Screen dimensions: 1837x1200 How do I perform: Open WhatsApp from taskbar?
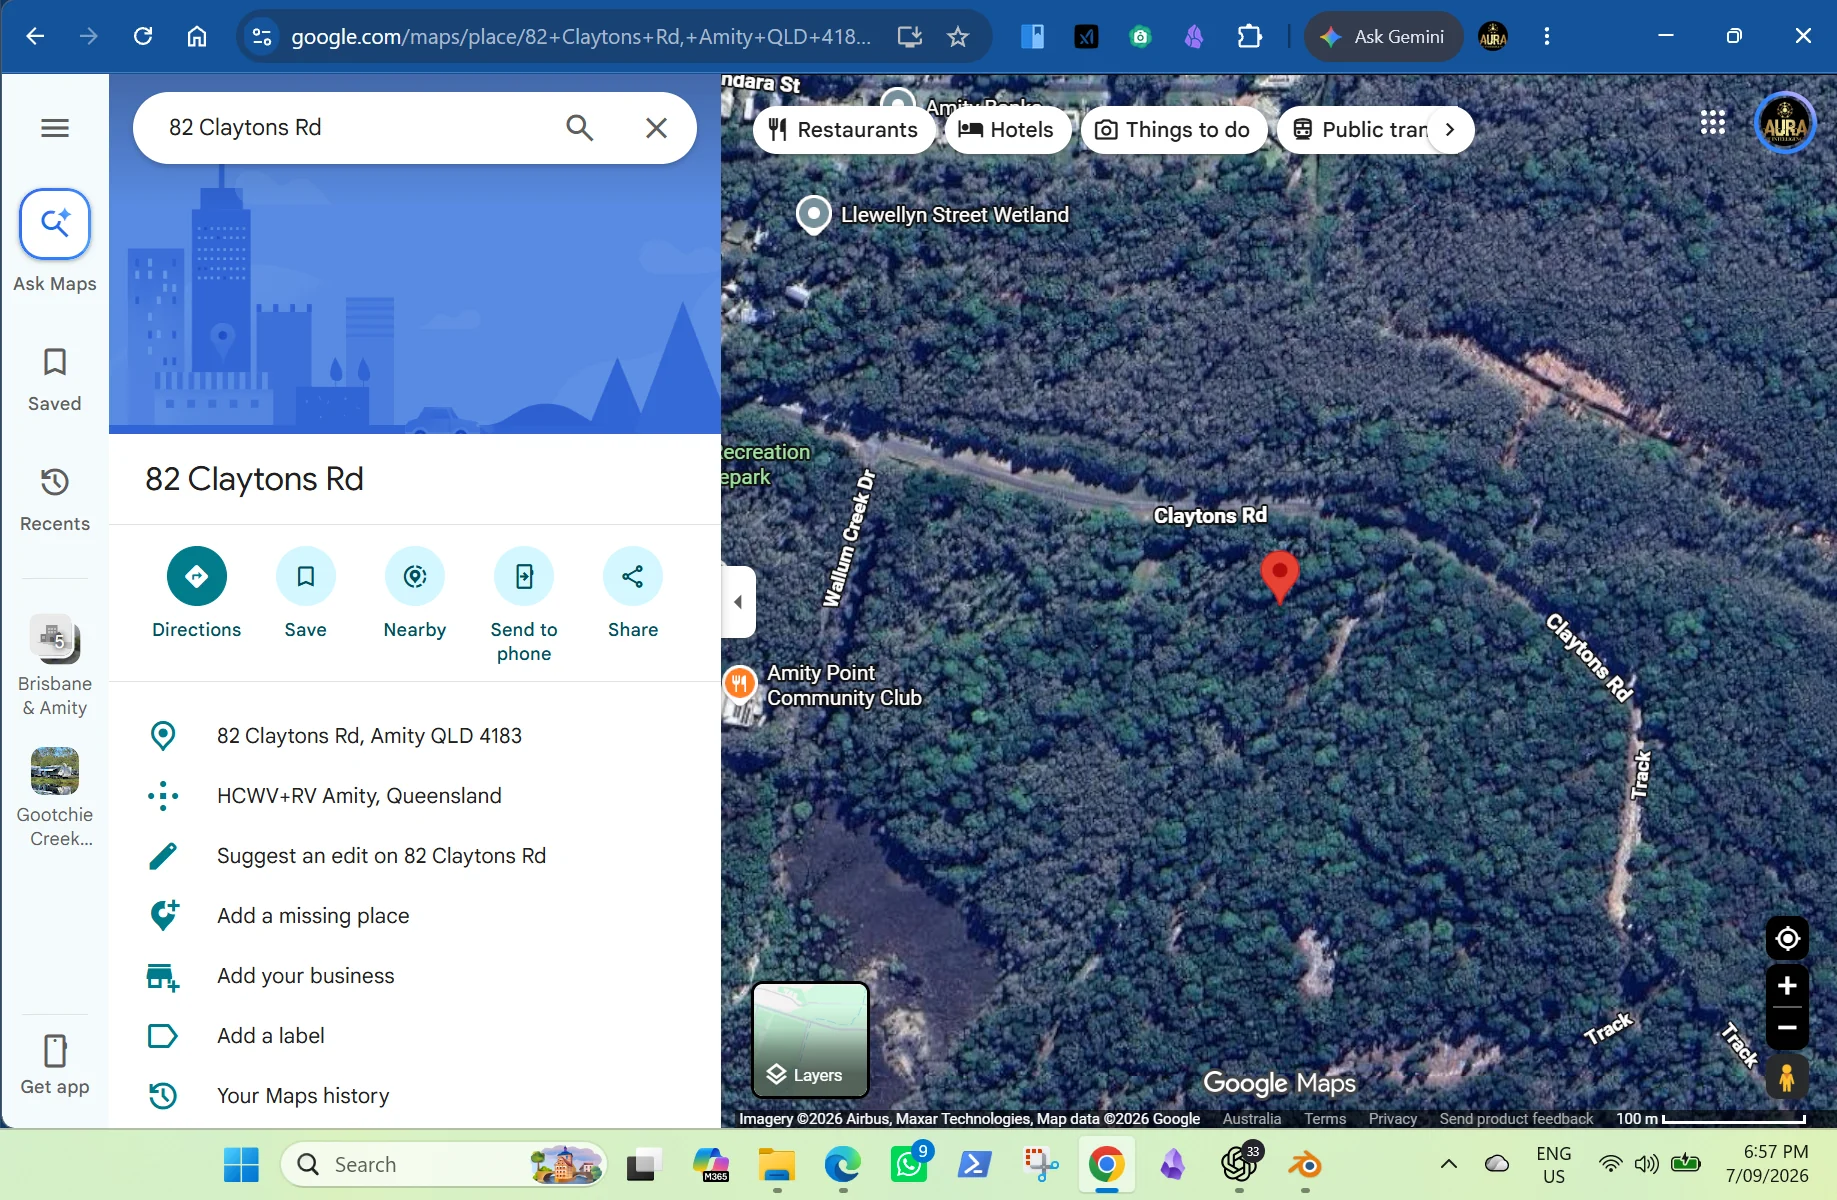910,1165
